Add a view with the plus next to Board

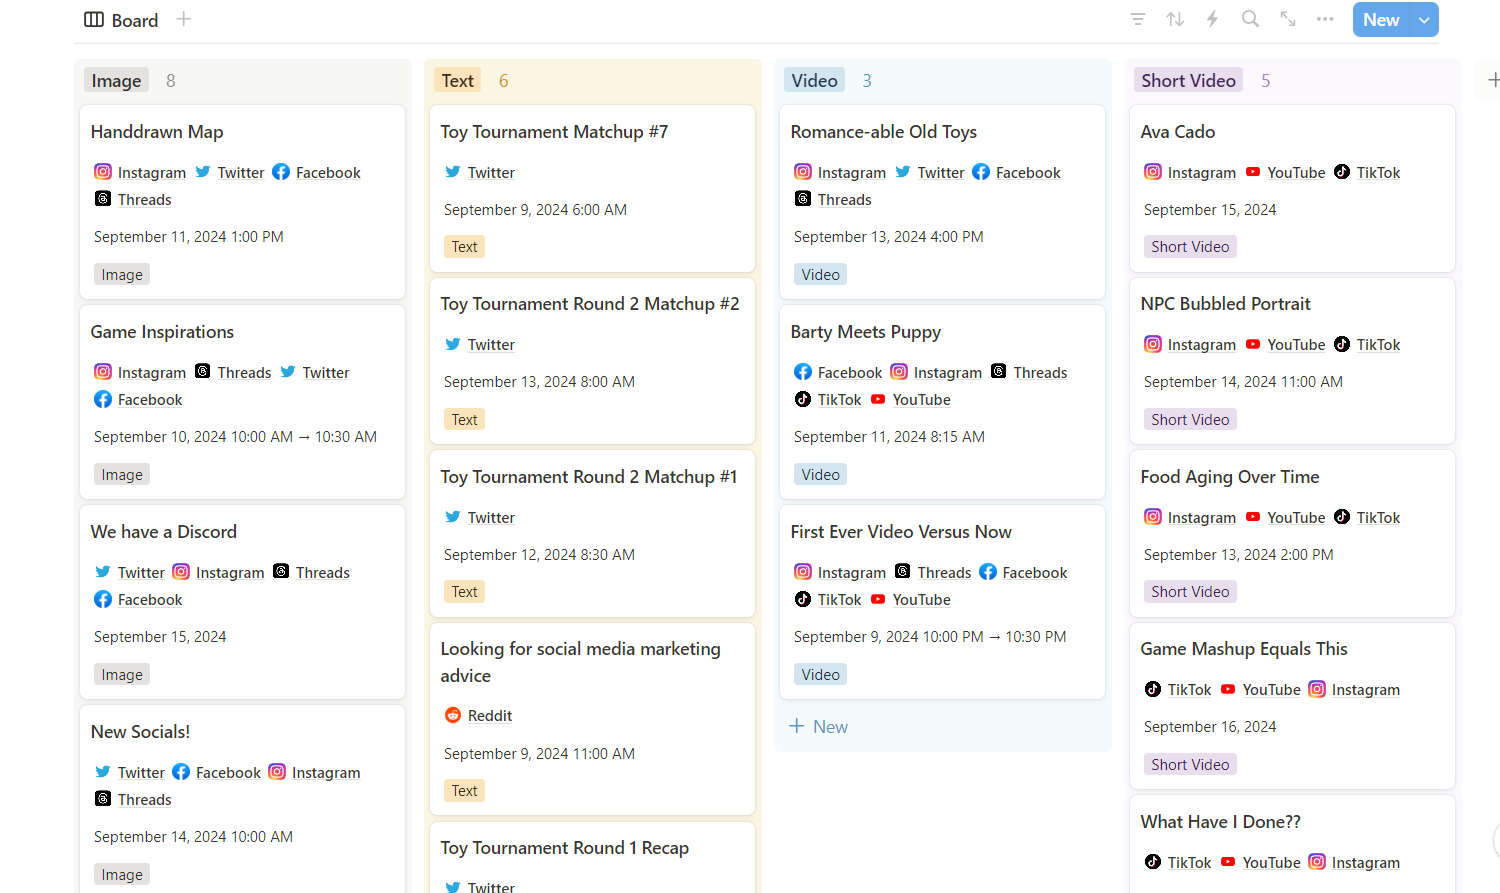tap(184, 19)
